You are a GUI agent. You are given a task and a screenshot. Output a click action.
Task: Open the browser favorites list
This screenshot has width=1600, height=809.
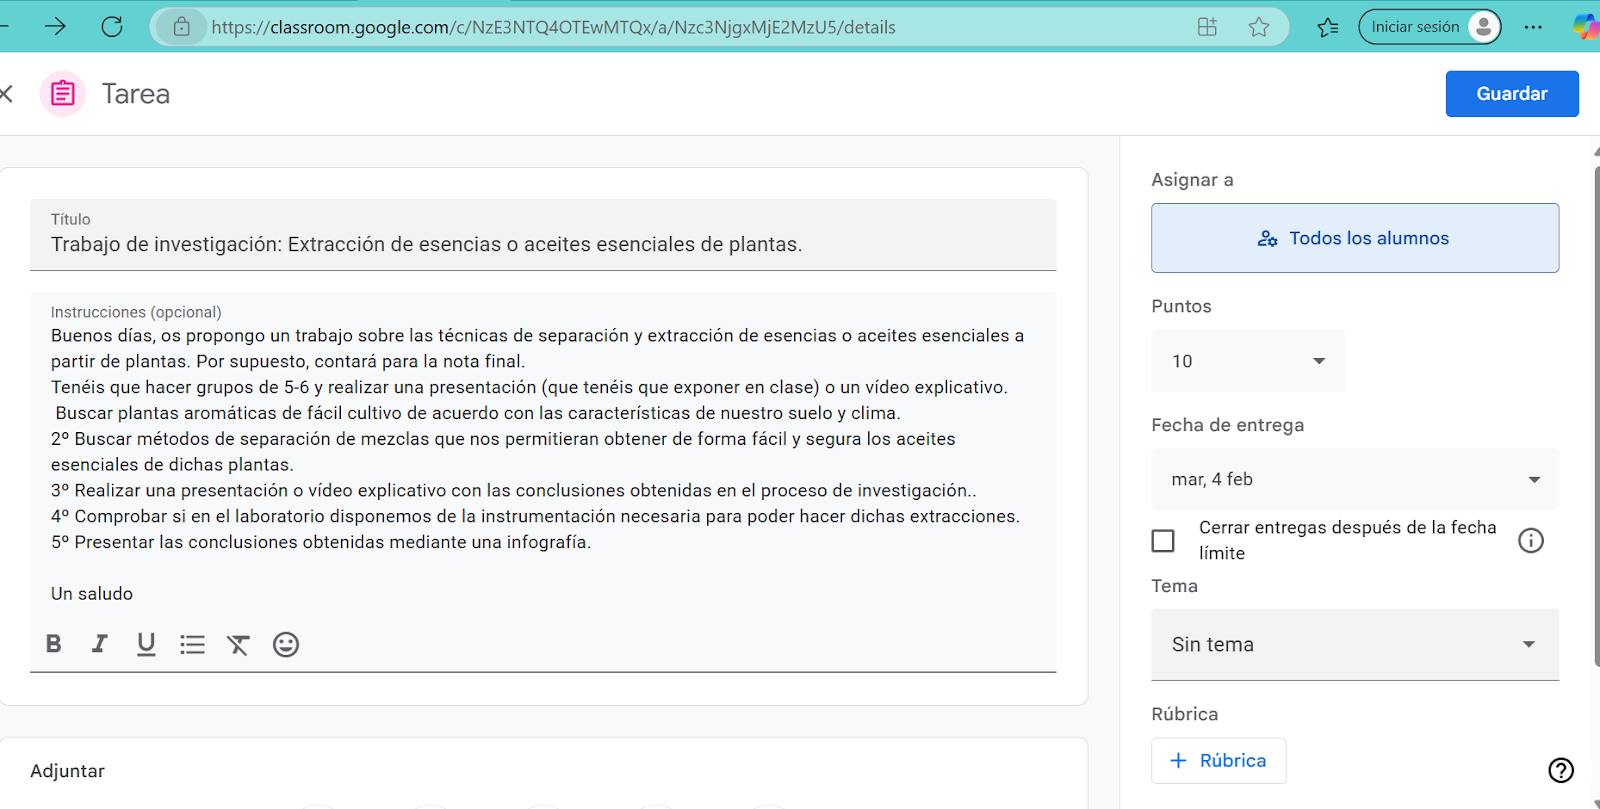pyautogui.click(x=1328, y=27)
